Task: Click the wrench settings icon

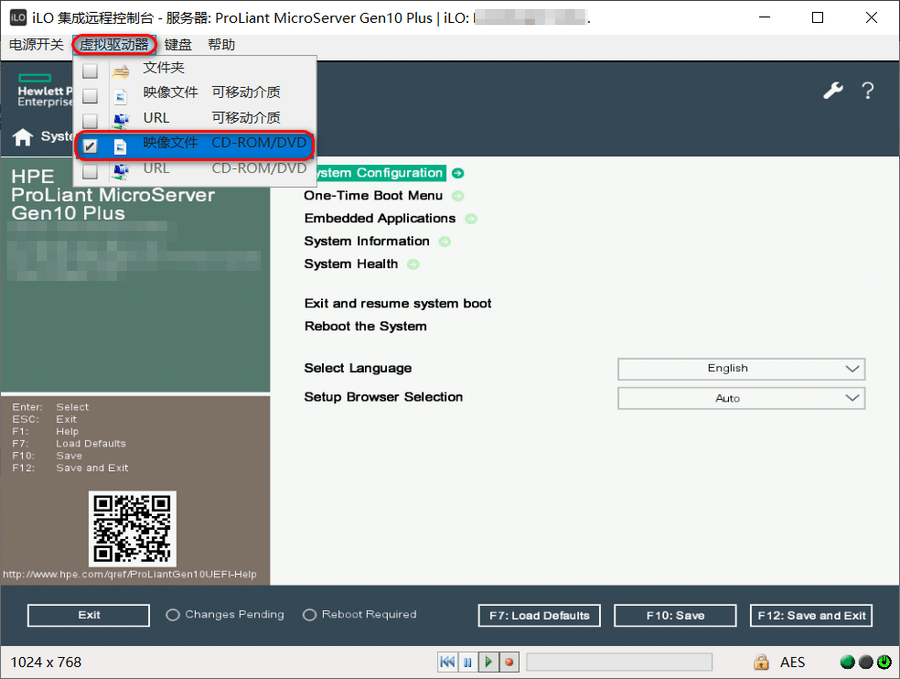Action: point(832,91)
